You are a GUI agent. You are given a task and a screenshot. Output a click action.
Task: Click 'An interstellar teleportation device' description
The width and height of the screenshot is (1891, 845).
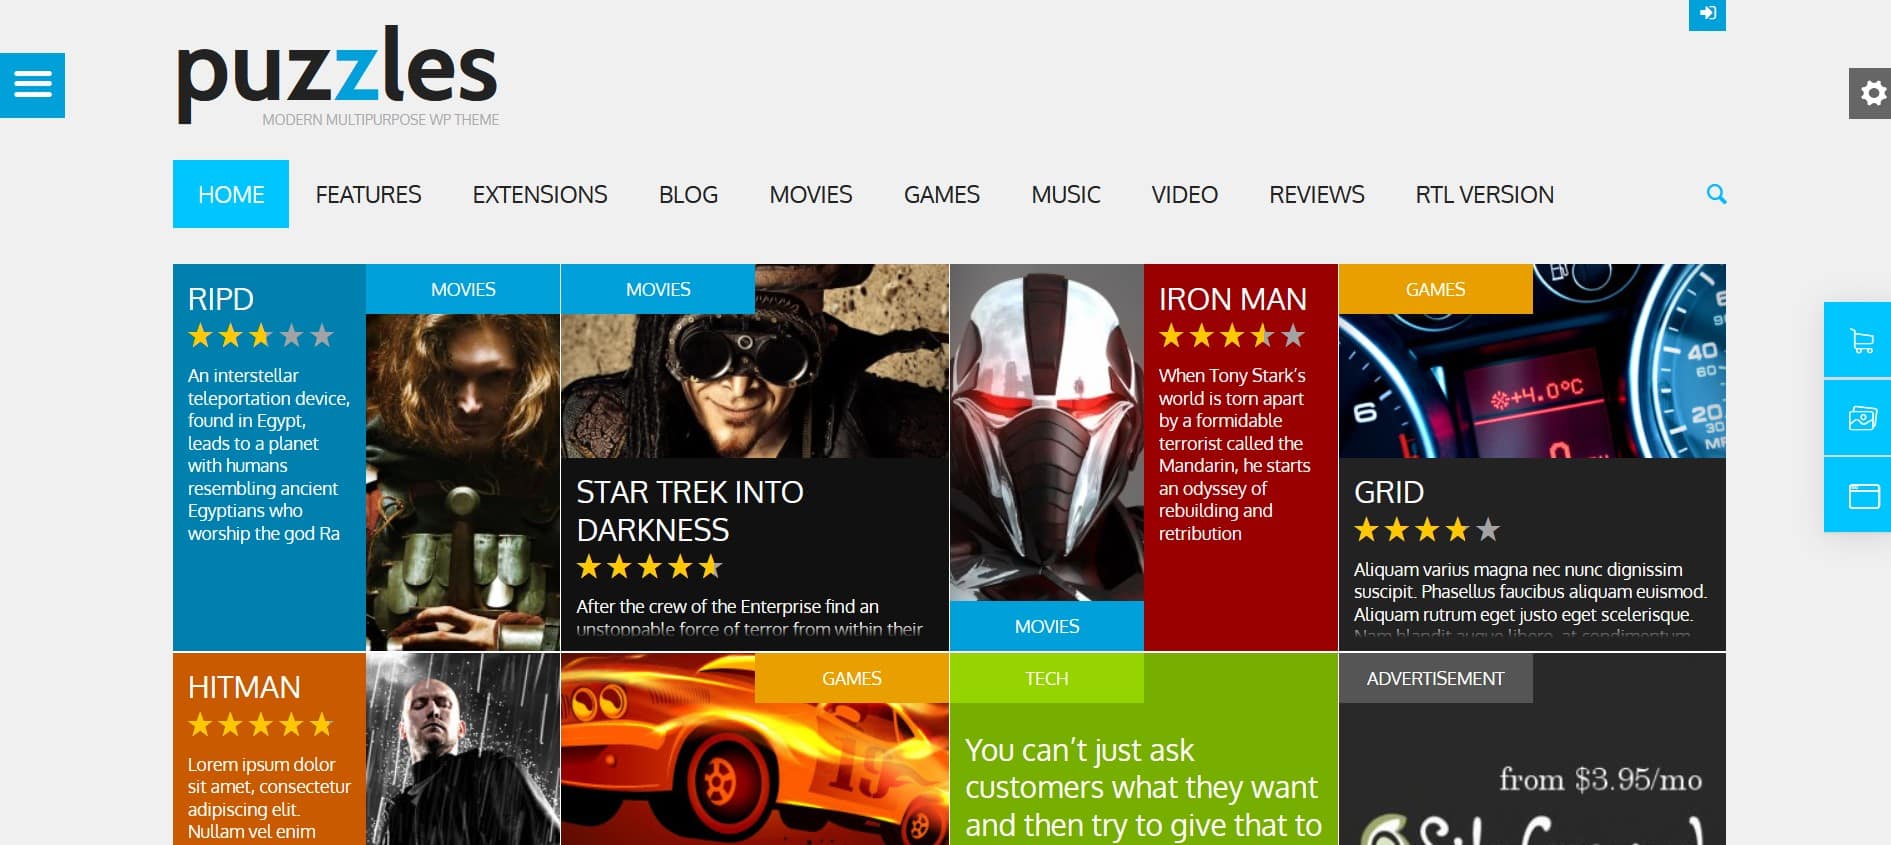(268, 454)
